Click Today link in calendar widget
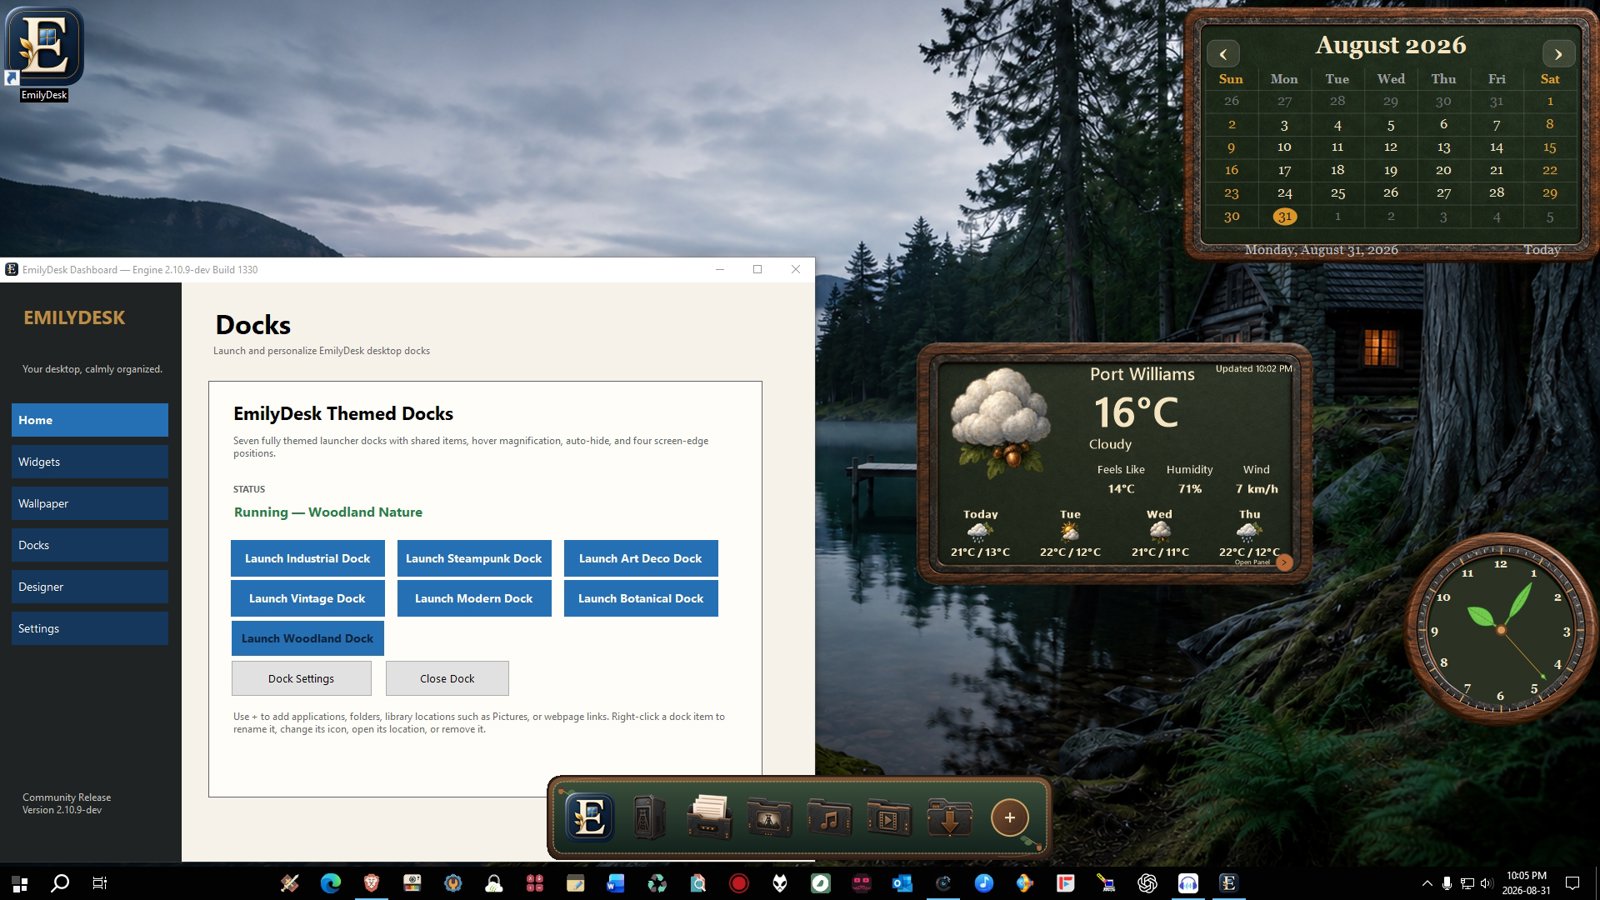1600x900 pixels. click(x=1541, y=250)
